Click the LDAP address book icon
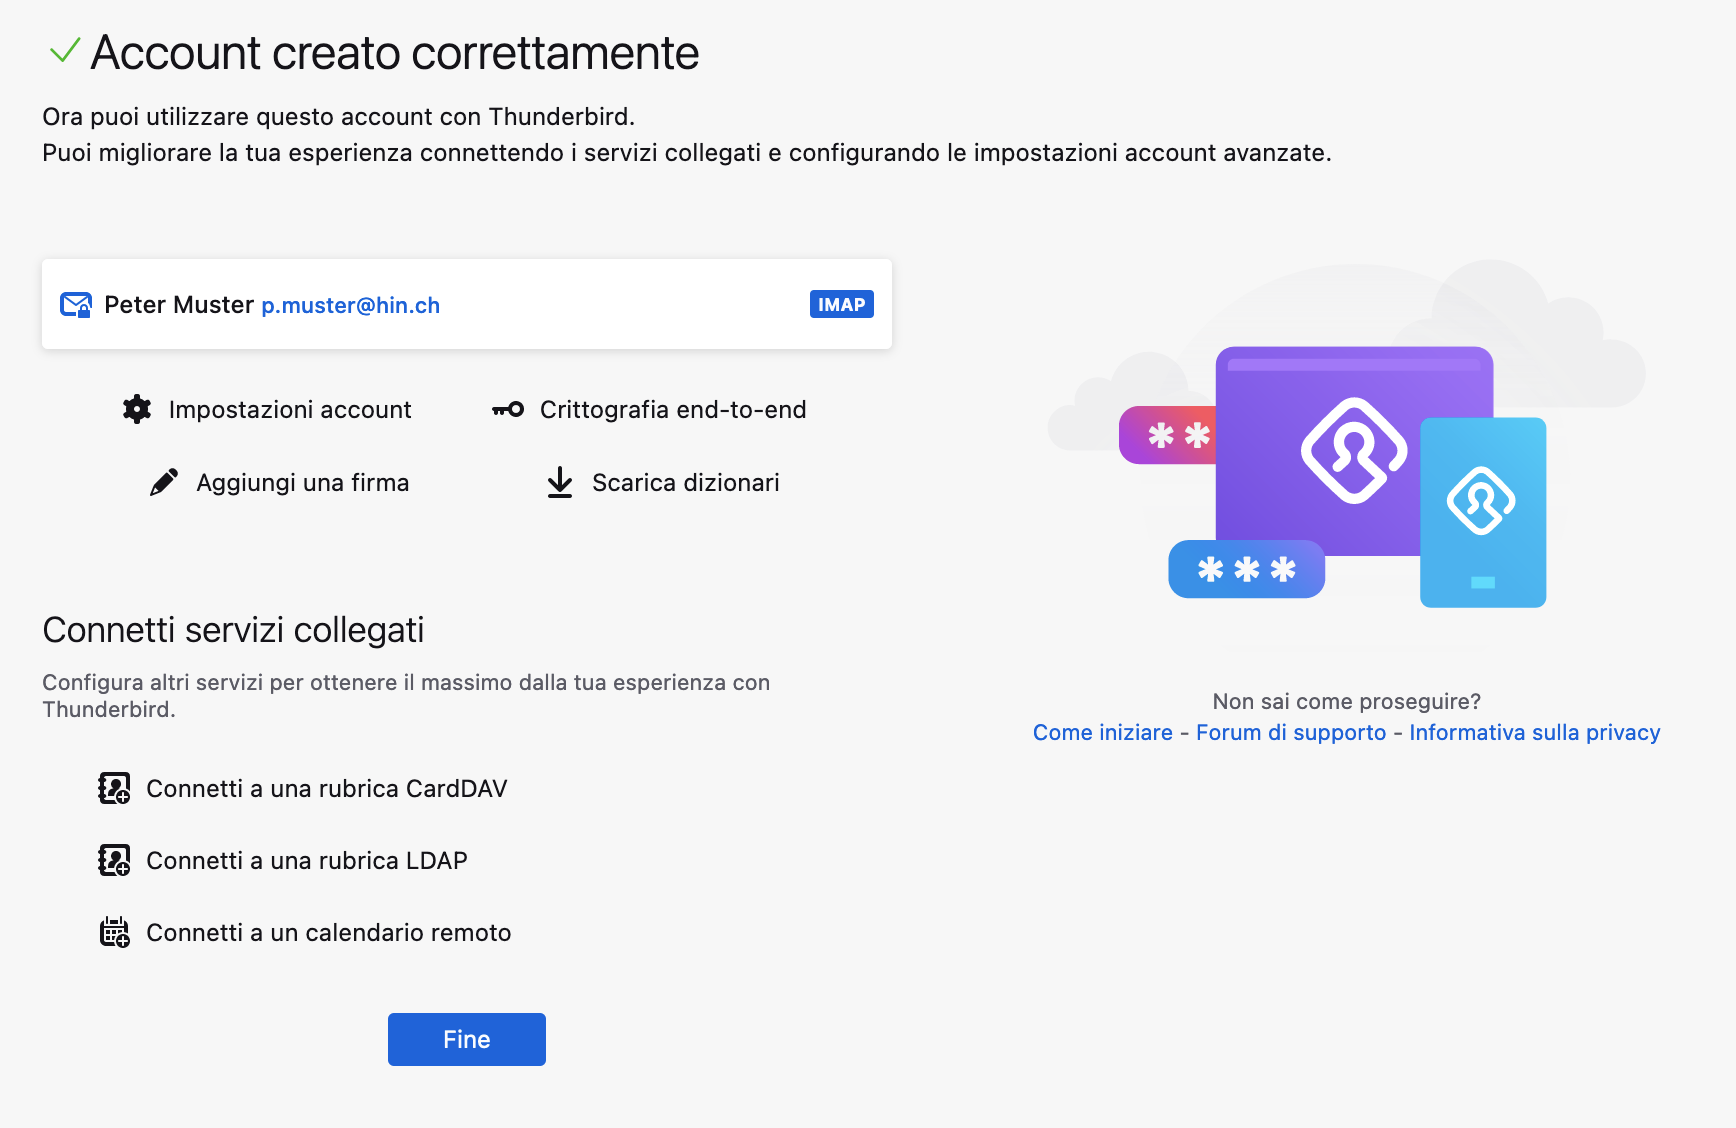This screenshot has width=1736, height=1128. tap(114, 860)
